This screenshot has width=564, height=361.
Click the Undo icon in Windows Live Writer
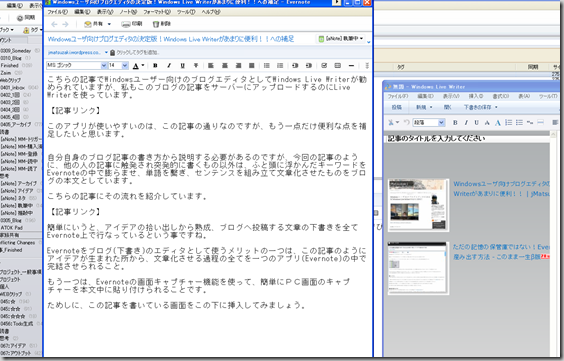(406, 122)
